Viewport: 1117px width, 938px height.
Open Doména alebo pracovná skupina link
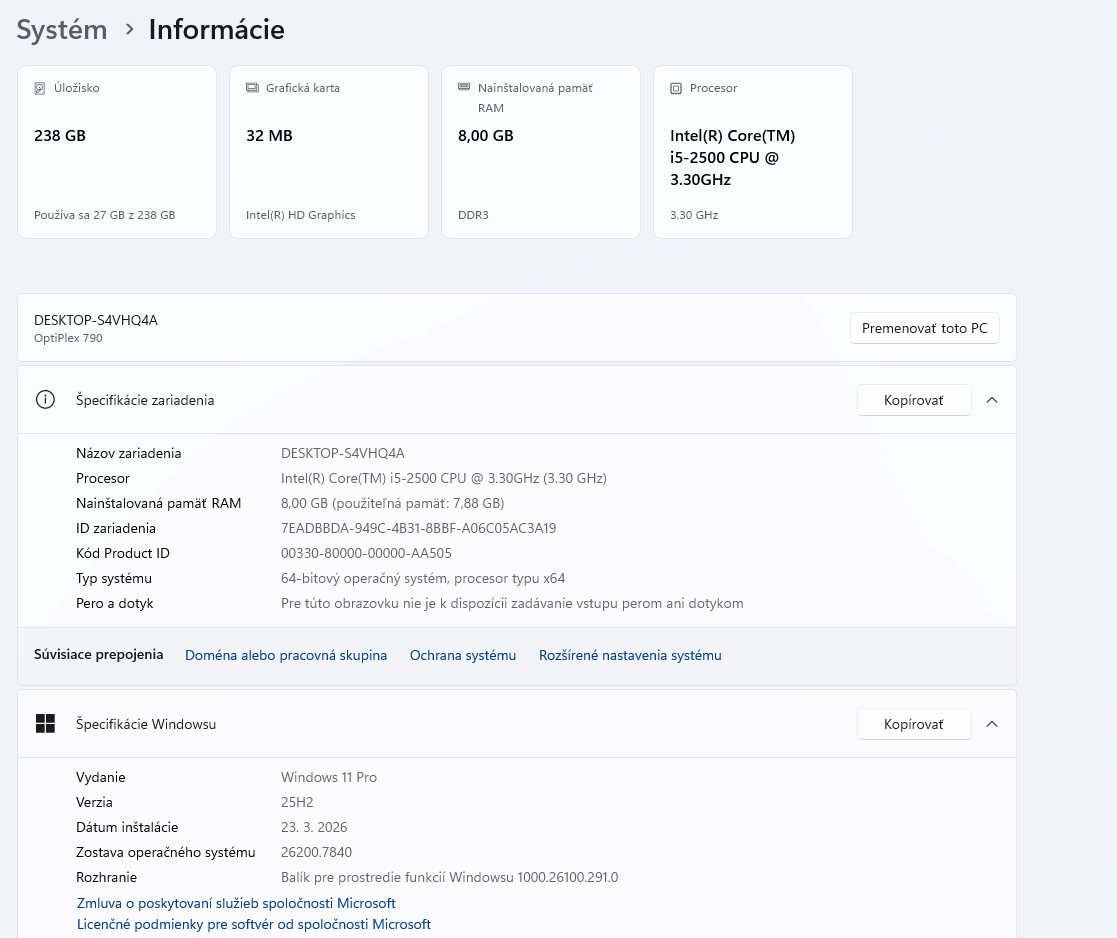[286, 656]
